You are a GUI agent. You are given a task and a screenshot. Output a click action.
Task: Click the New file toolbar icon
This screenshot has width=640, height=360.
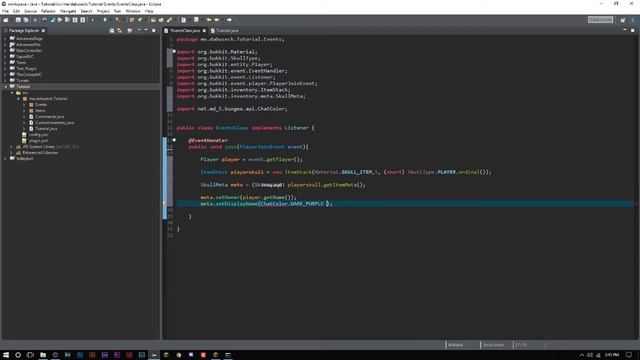(x=6, y=20)
